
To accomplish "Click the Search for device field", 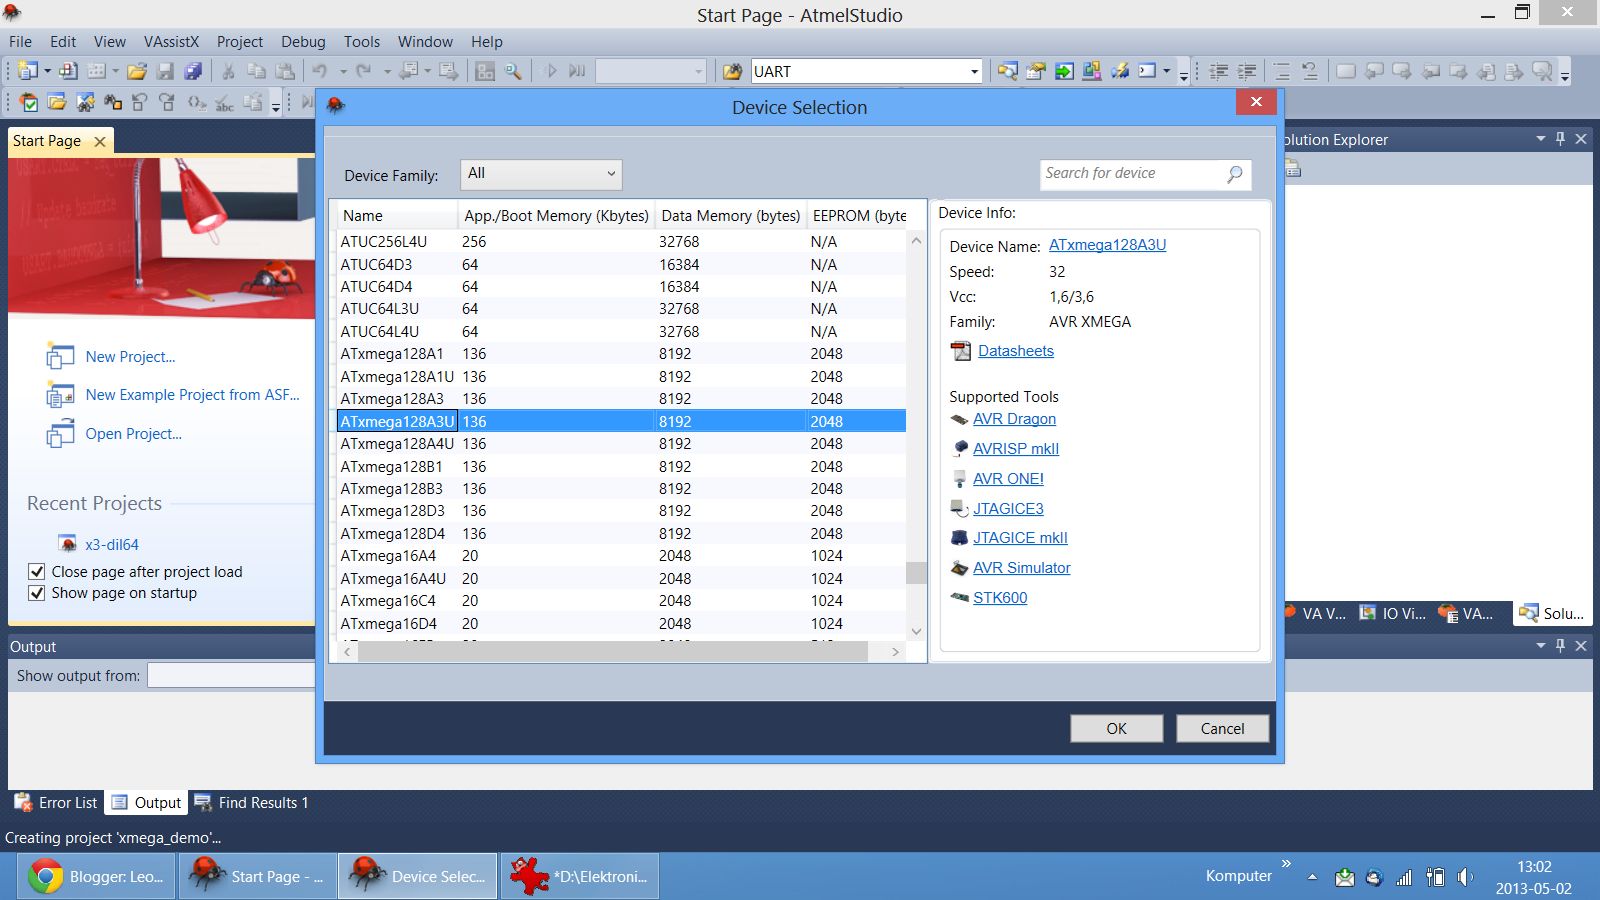I will [x=1145, y=174].
